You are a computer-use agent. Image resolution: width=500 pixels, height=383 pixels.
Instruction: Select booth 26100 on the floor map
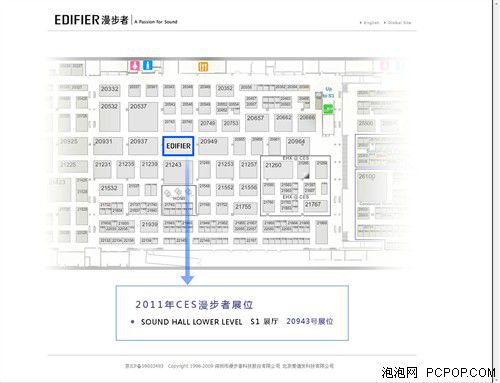(x=373, y=187)
